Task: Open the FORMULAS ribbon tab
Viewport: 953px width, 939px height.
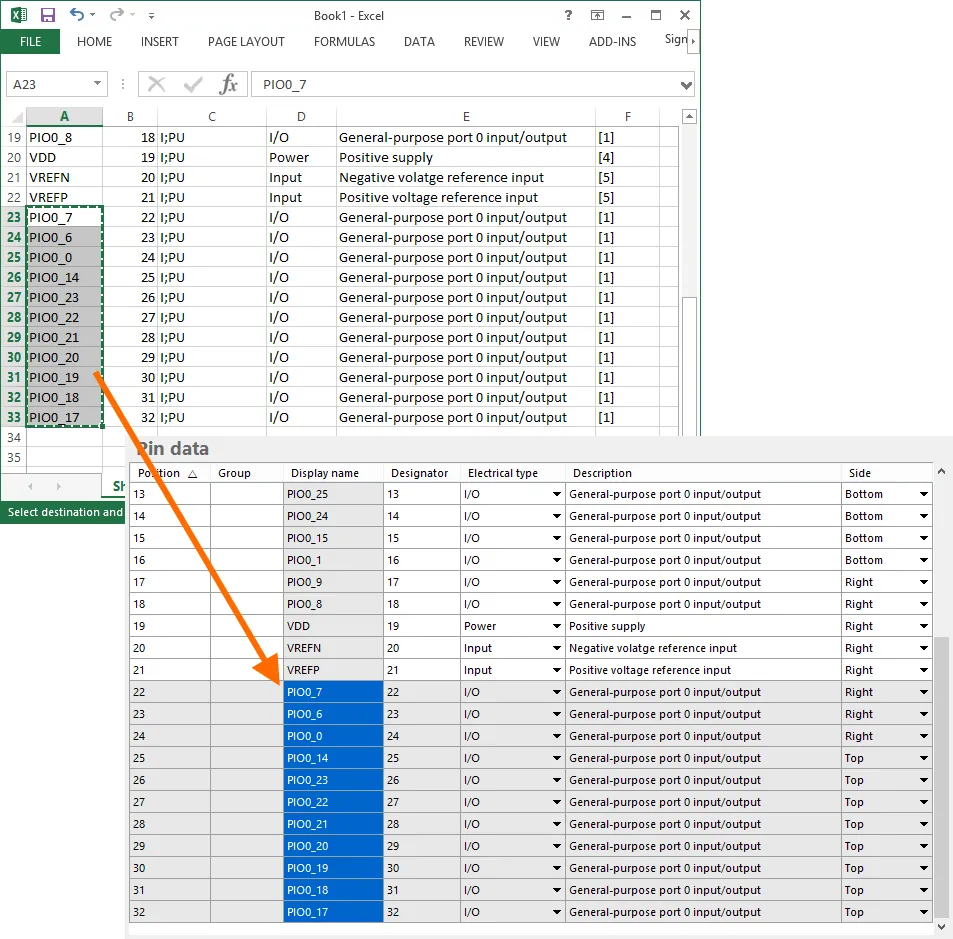Action: (x=344, y=42)
